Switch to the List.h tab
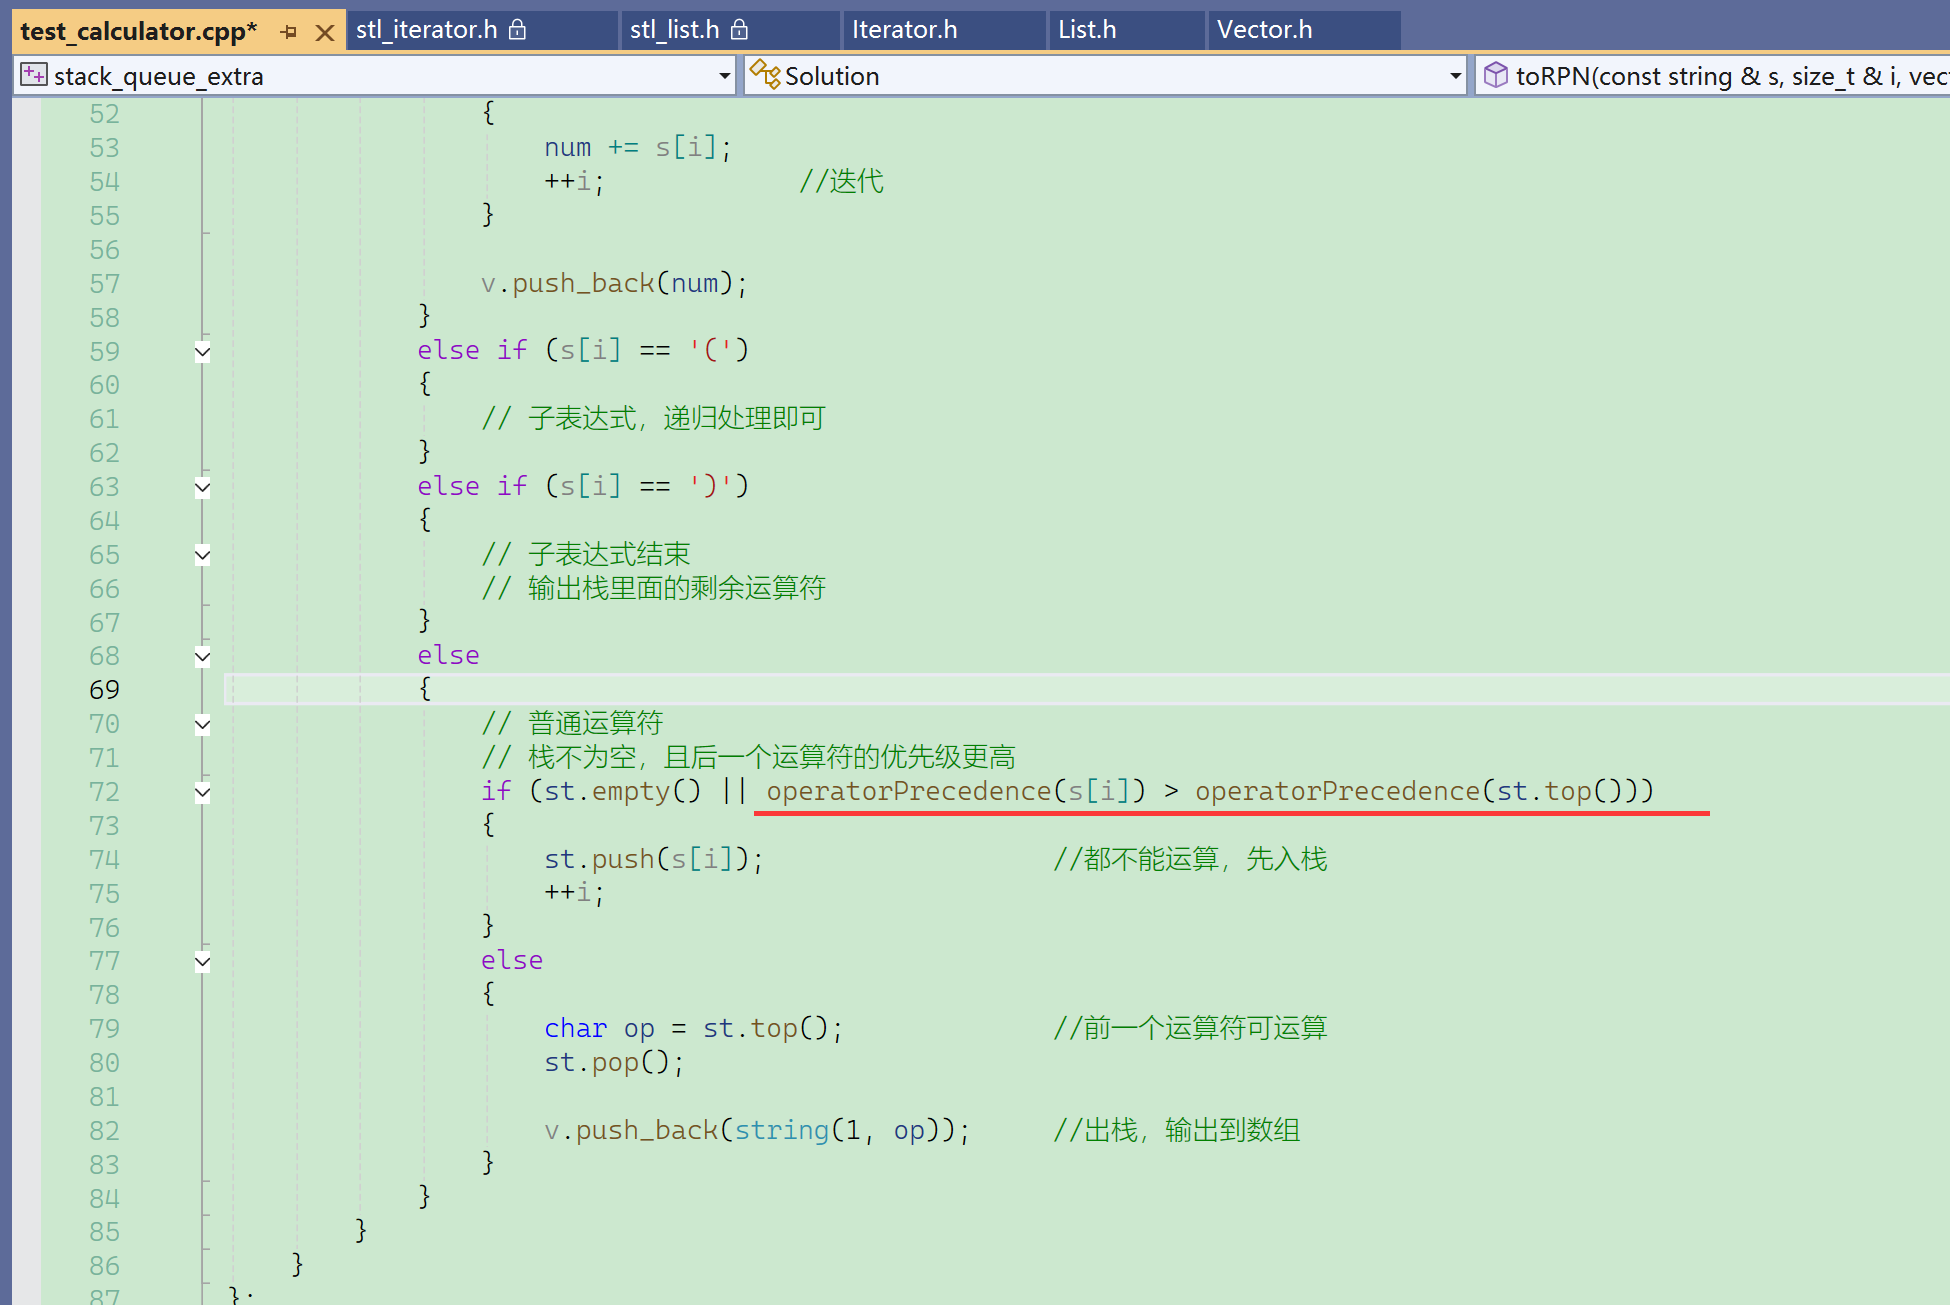This screenshot has height=1305, width=1950. pos(1087,30)
